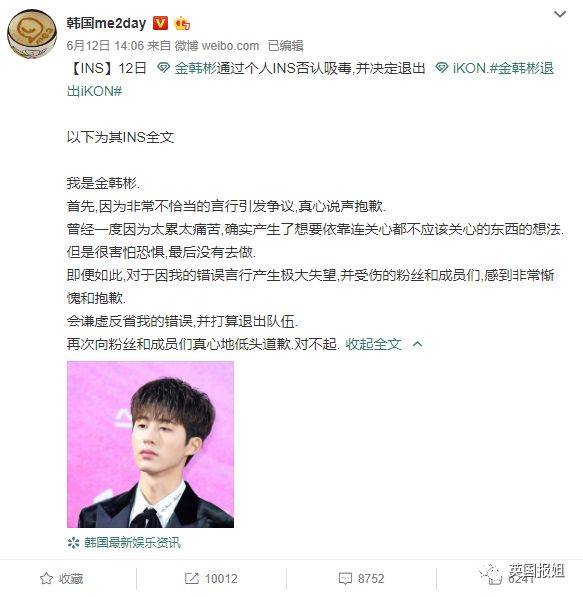Screen dimensions: 583x597
Task: Click the diamond icon before iKON
Action: coord(442,68)
